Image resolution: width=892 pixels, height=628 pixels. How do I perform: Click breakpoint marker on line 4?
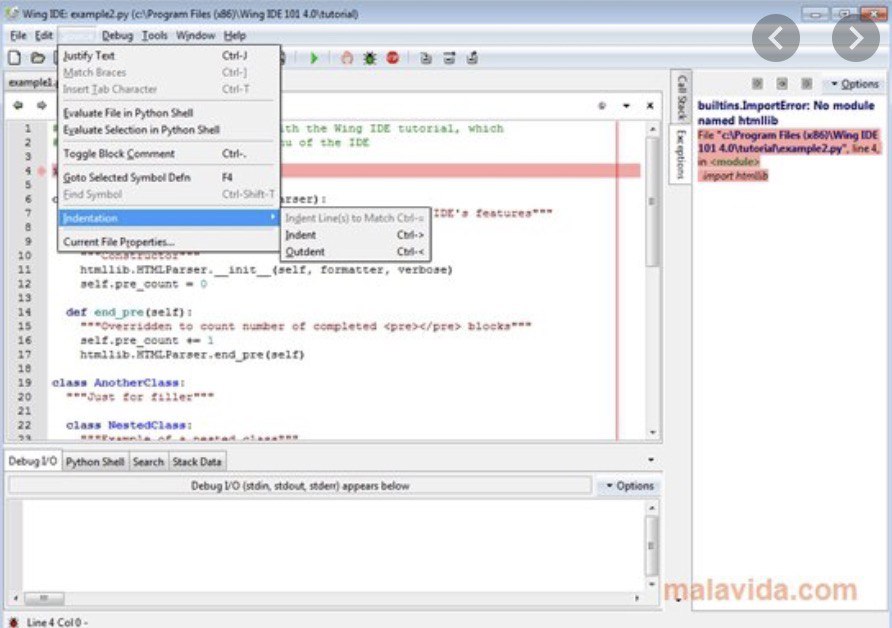tap(41, 171)
